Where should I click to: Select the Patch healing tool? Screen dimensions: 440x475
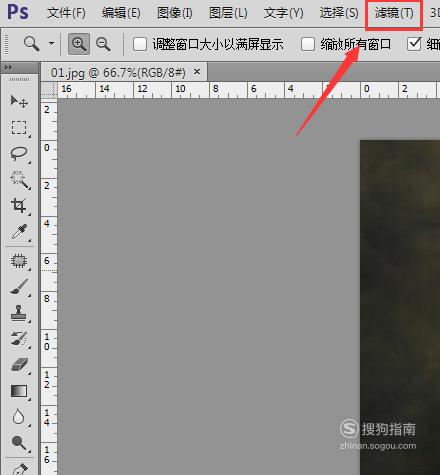point(19,261)
